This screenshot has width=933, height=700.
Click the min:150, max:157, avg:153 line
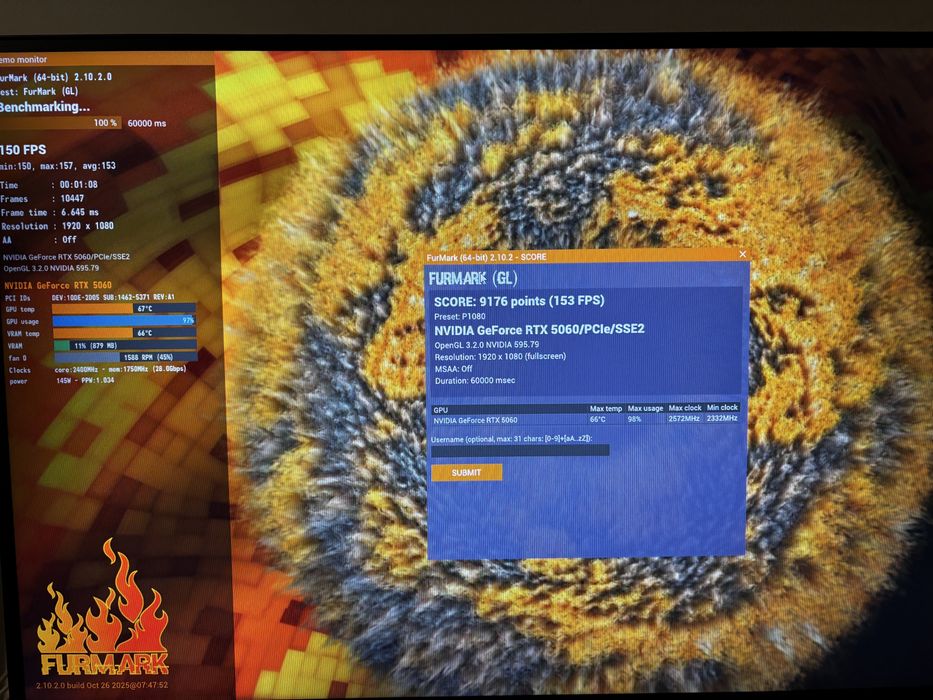[x=58, y=166]
